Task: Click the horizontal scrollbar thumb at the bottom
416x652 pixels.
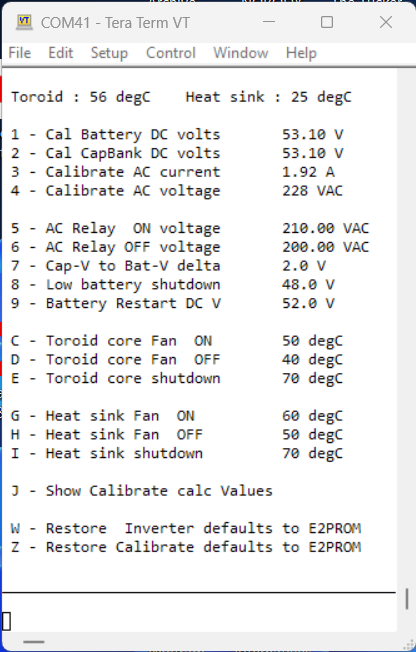Action: pyautogui.click(x=34, y=642)
